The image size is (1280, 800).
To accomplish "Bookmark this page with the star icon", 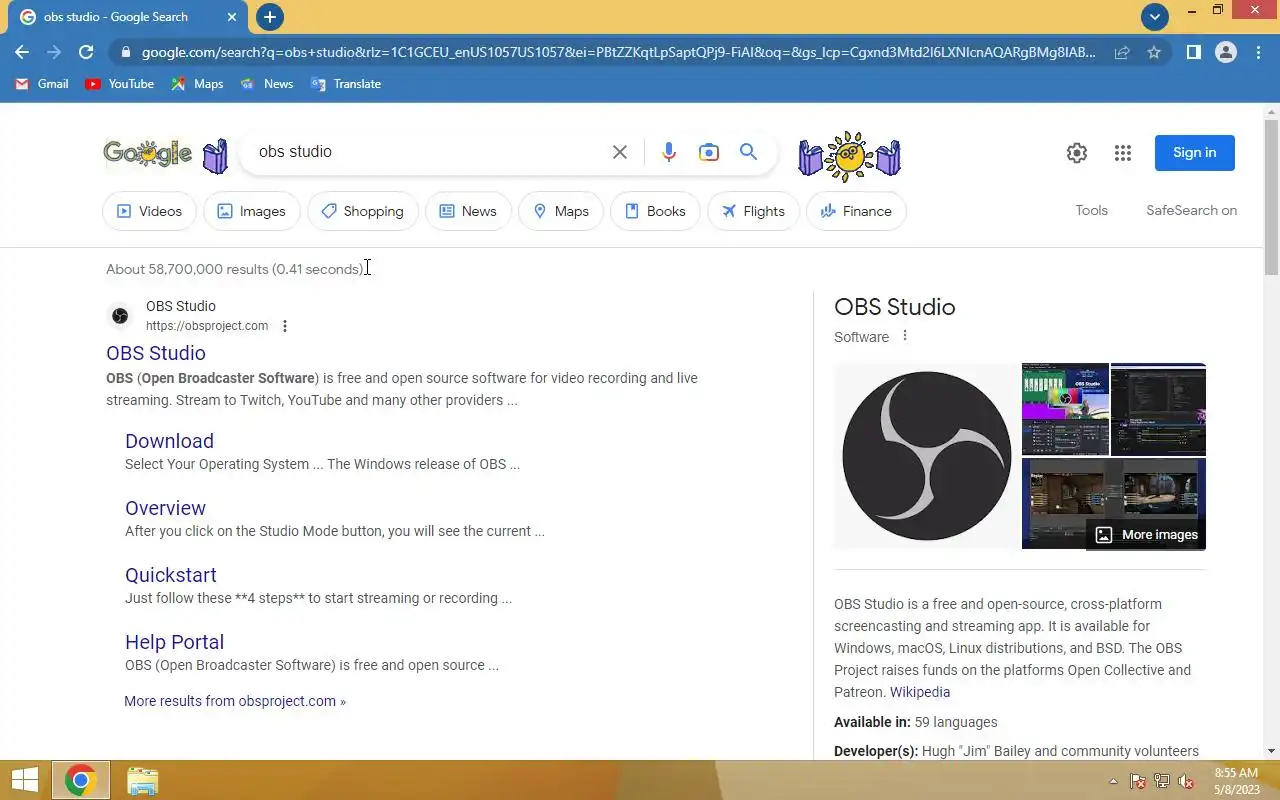I will 1154,52.
